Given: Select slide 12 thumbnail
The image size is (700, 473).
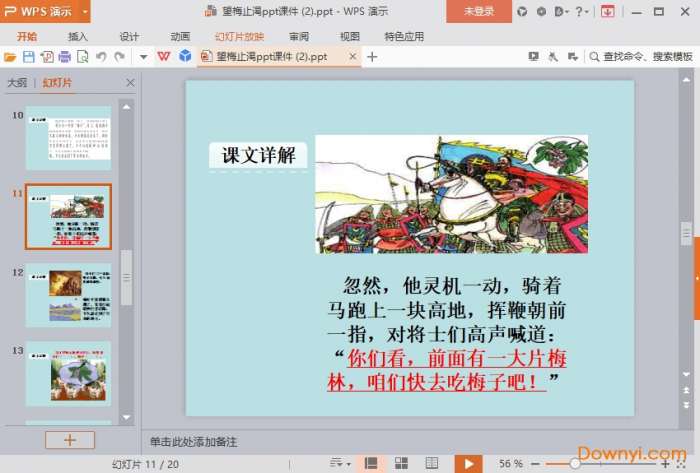Looking at the screenshot, I should pos(68,295).
